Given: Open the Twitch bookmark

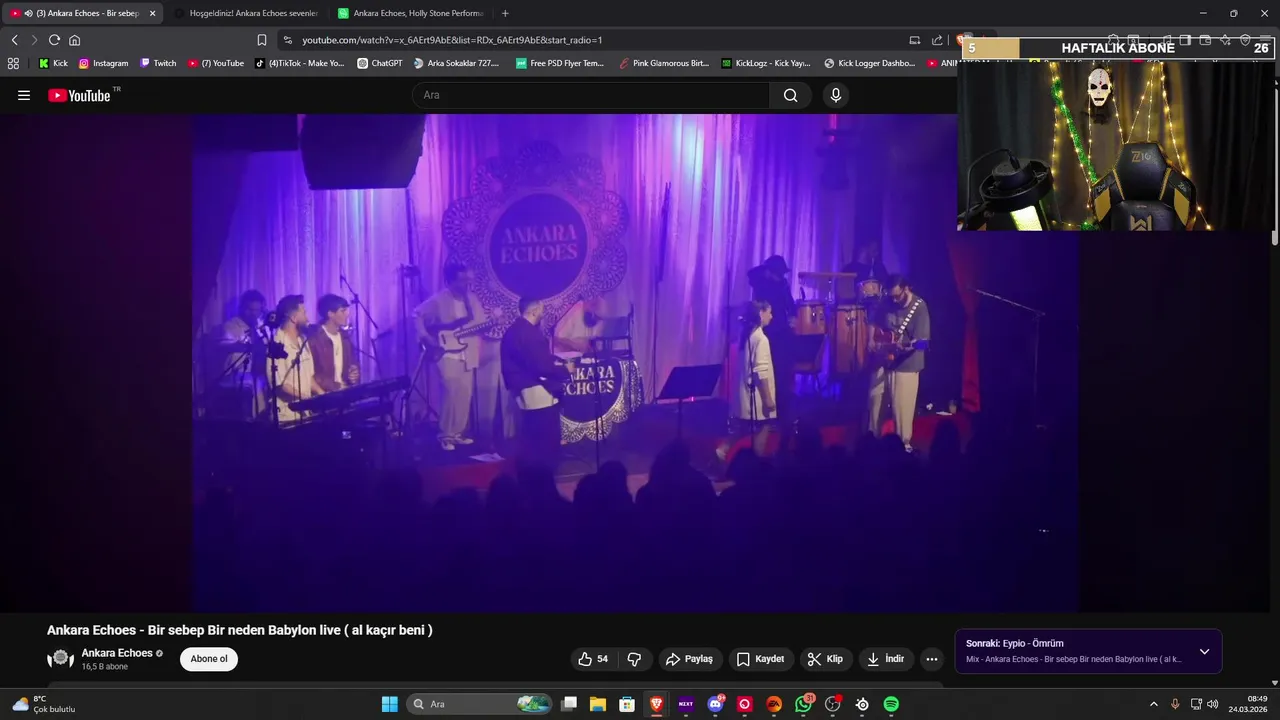Looking at the screenshot, I should click(158, 63).
